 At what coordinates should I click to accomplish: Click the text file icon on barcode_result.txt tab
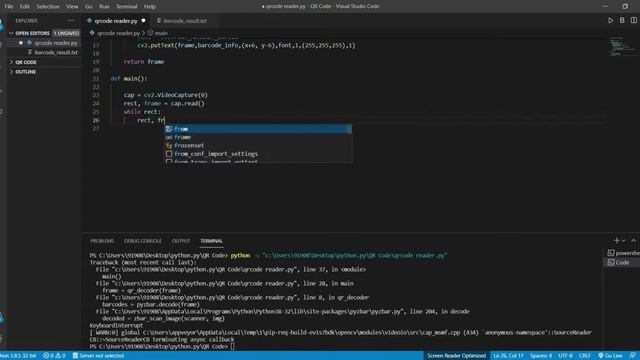(159, 20)
